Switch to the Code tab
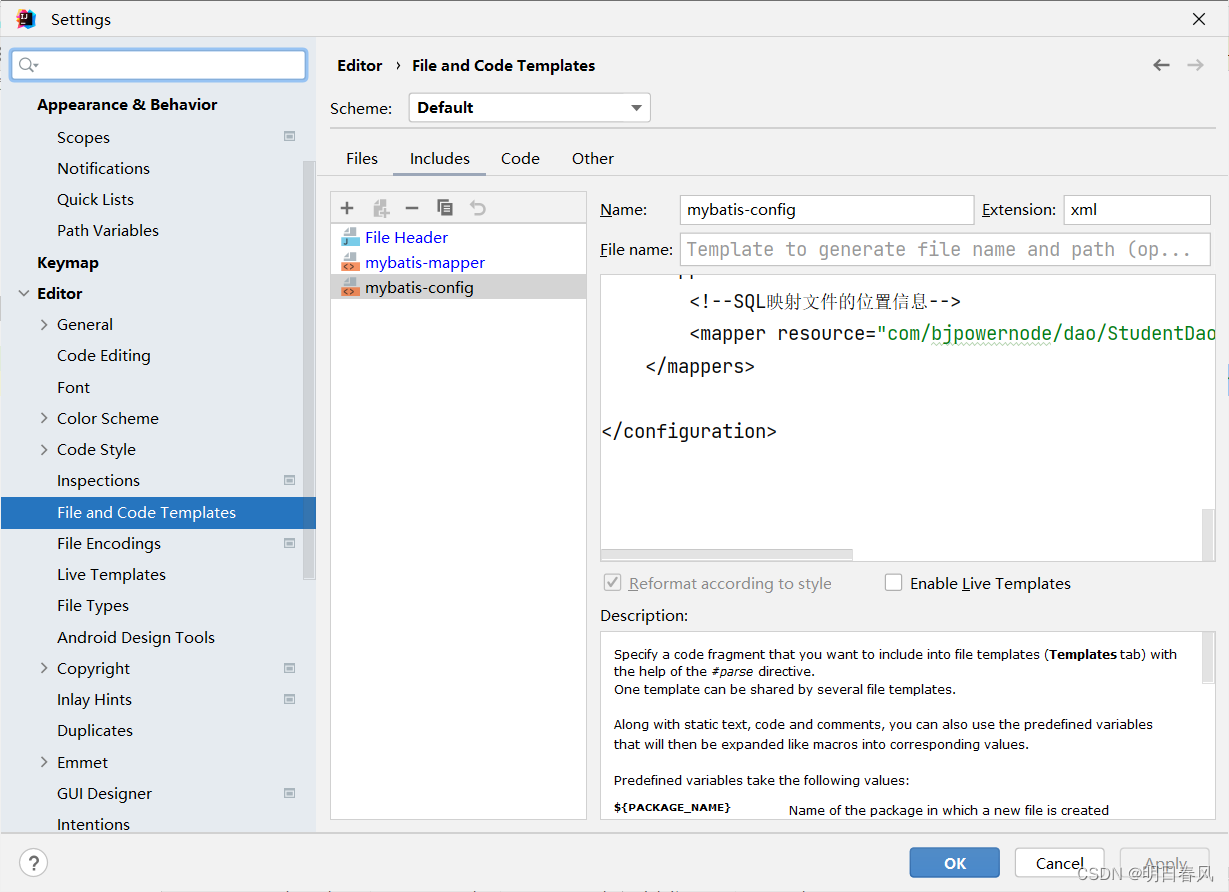 coord(520,158)
